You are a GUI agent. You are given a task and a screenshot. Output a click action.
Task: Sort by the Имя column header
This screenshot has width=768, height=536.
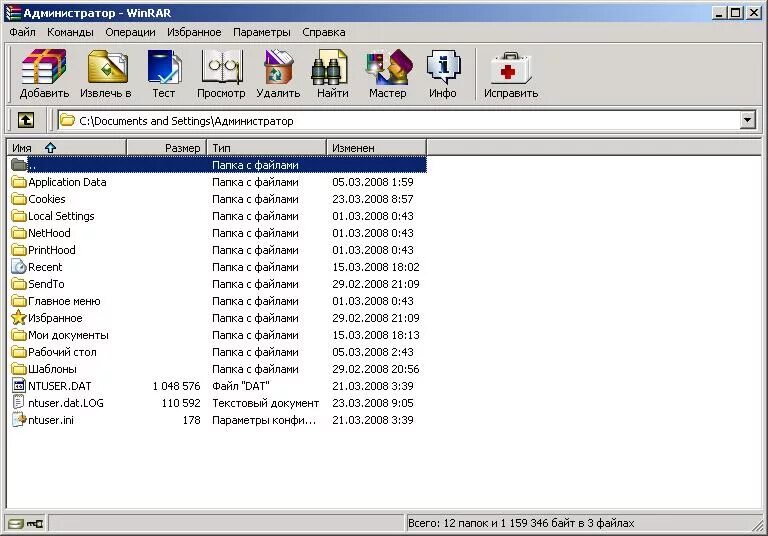[67, 147]
